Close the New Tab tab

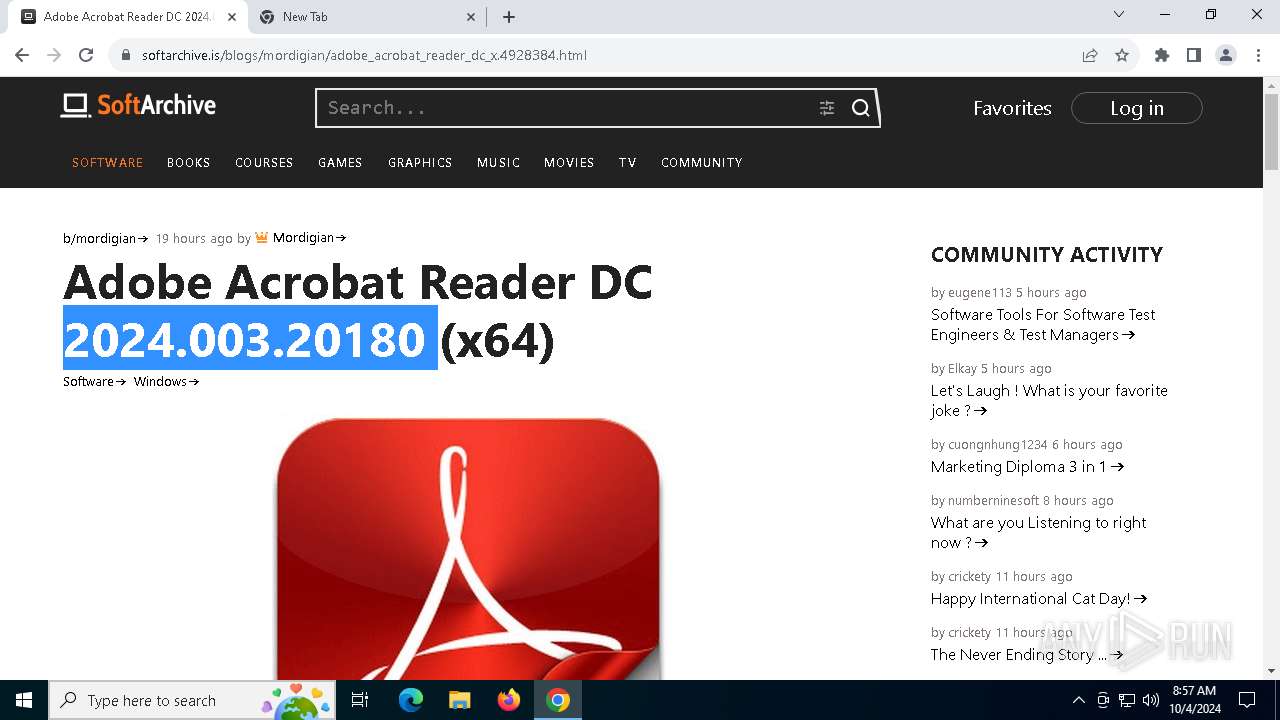(x=472, y=17)
